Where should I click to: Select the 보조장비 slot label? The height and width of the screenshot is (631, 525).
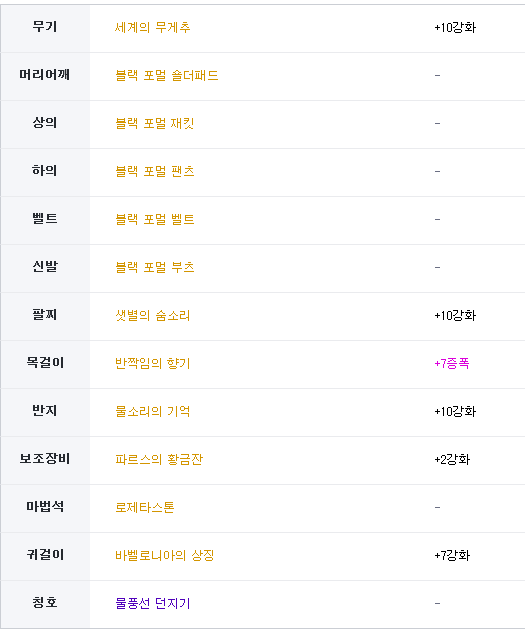[x=45, y=459]
